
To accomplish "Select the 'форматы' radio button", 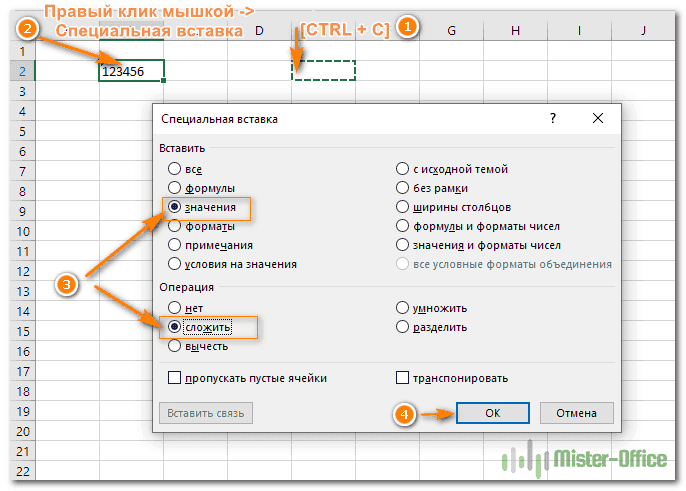I will pos(176,226).
